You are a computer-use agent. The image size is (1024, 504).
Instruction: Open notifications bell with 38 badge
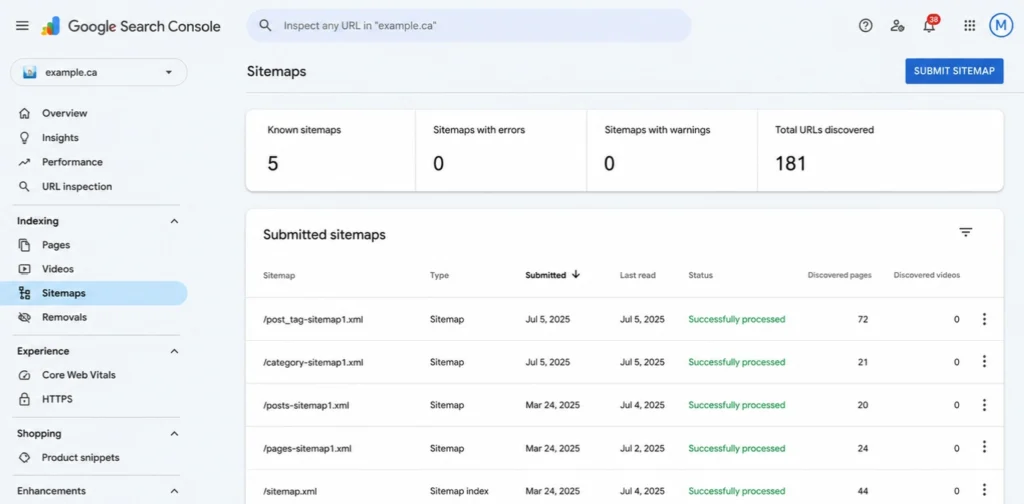point(929,25)
